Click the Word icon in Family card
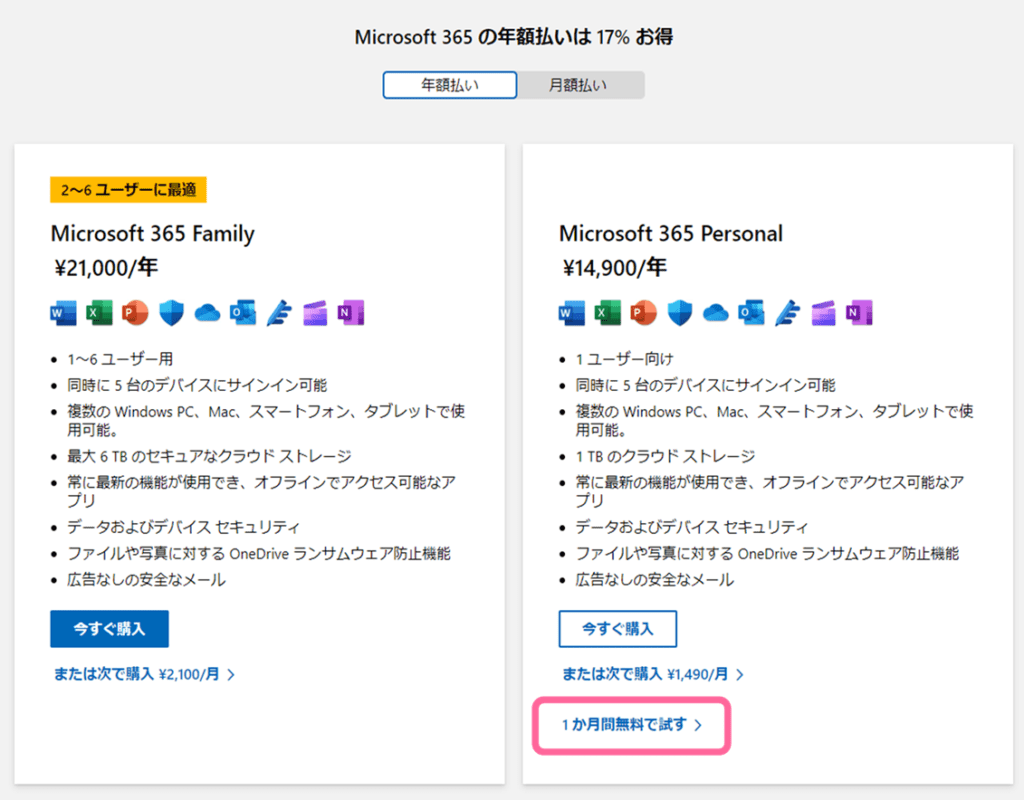 [63, 313]
